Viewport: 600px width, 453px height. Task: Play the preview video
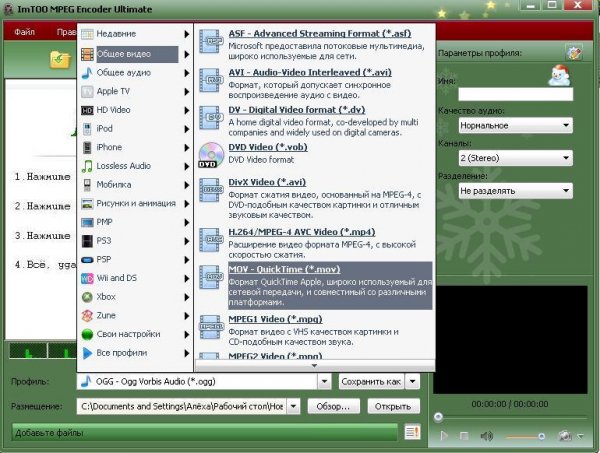pos(444,436)
